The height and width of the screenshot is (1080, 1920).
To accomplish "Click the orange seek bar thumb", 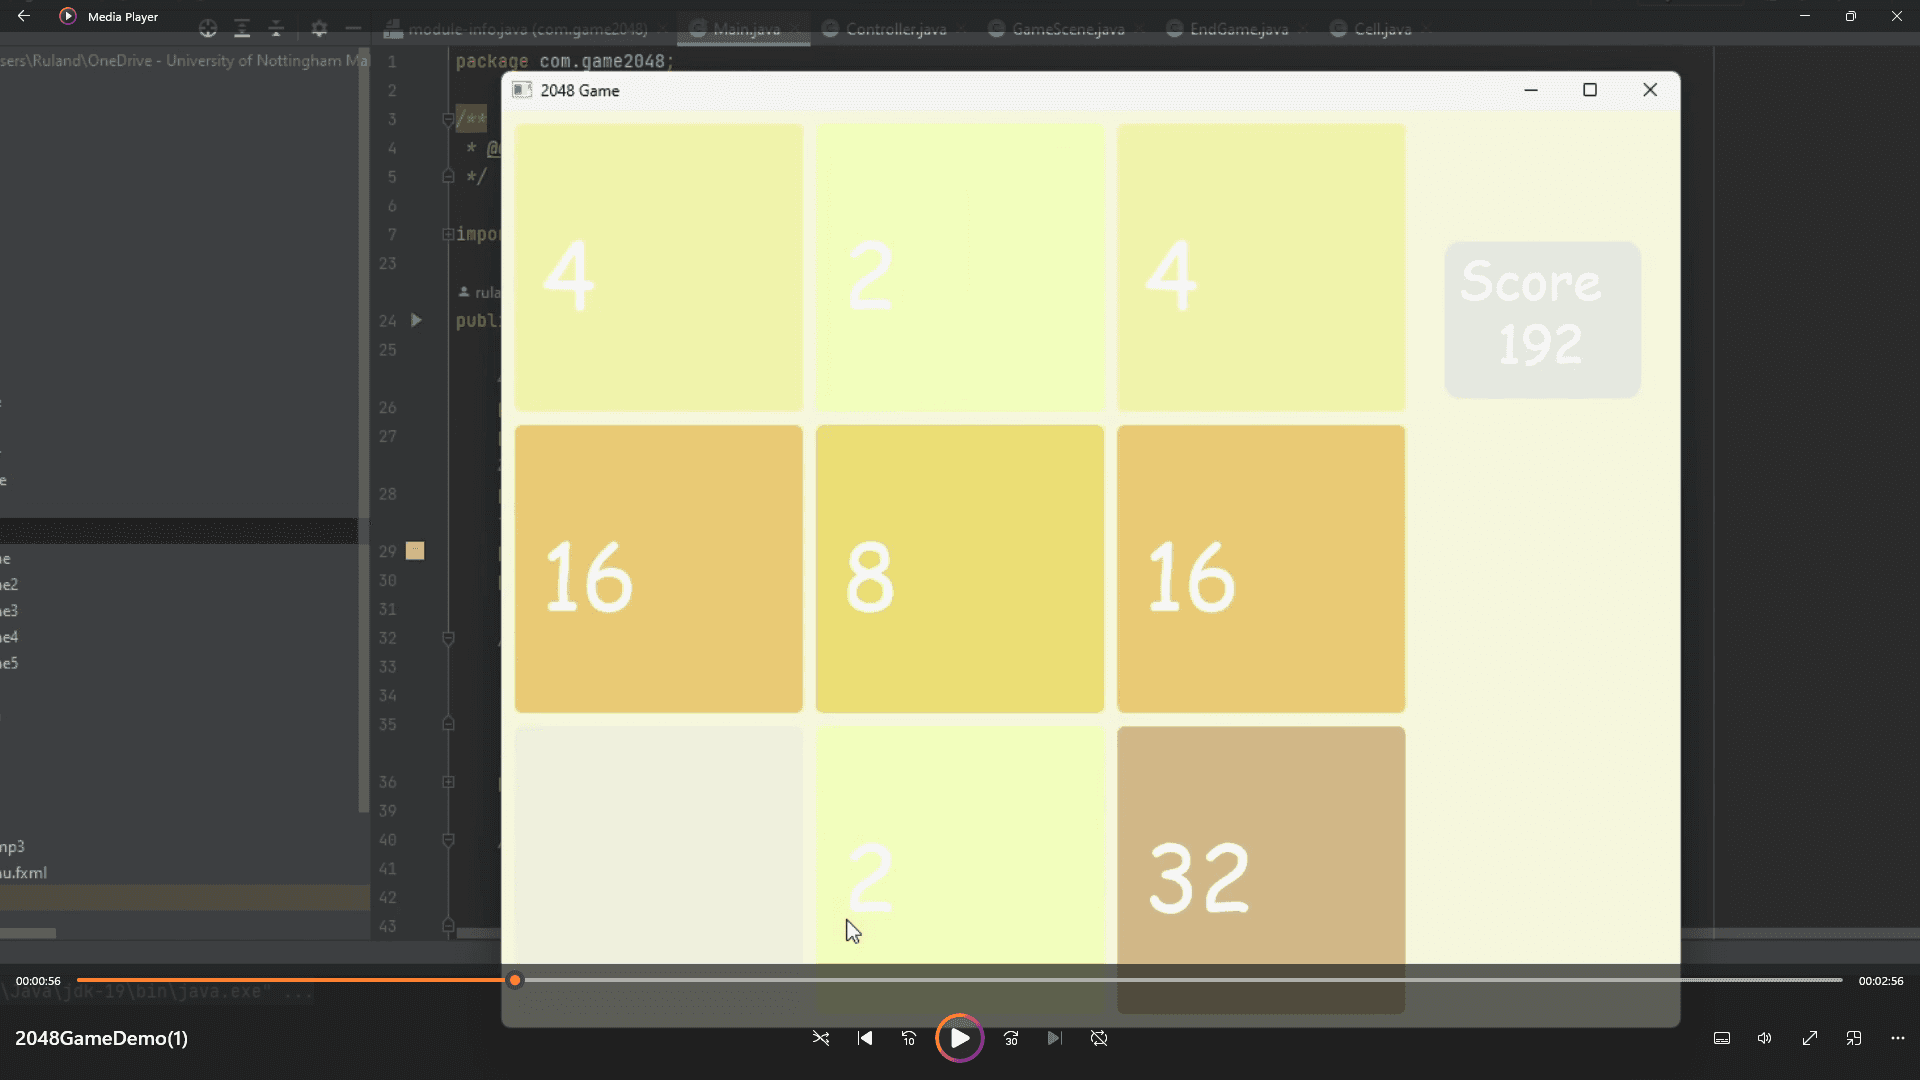I will [x=515, y=980].
